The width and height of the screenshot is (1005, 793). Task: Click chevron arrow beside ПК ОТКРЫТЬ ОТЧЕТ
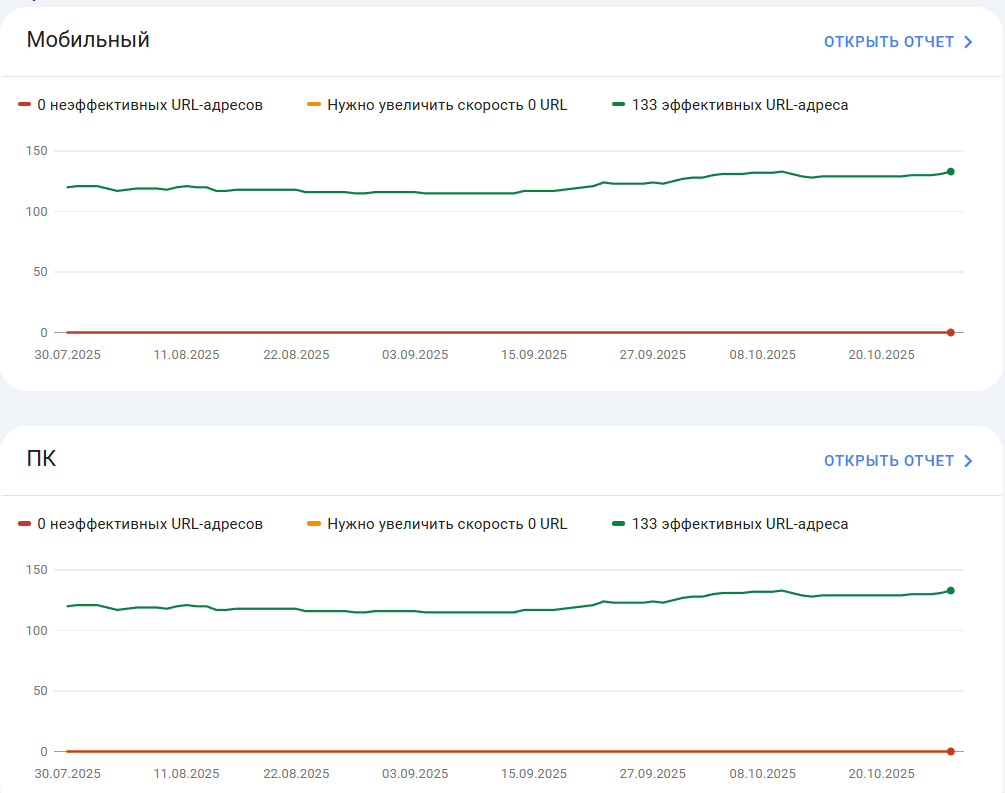click(x=968, y=462)
